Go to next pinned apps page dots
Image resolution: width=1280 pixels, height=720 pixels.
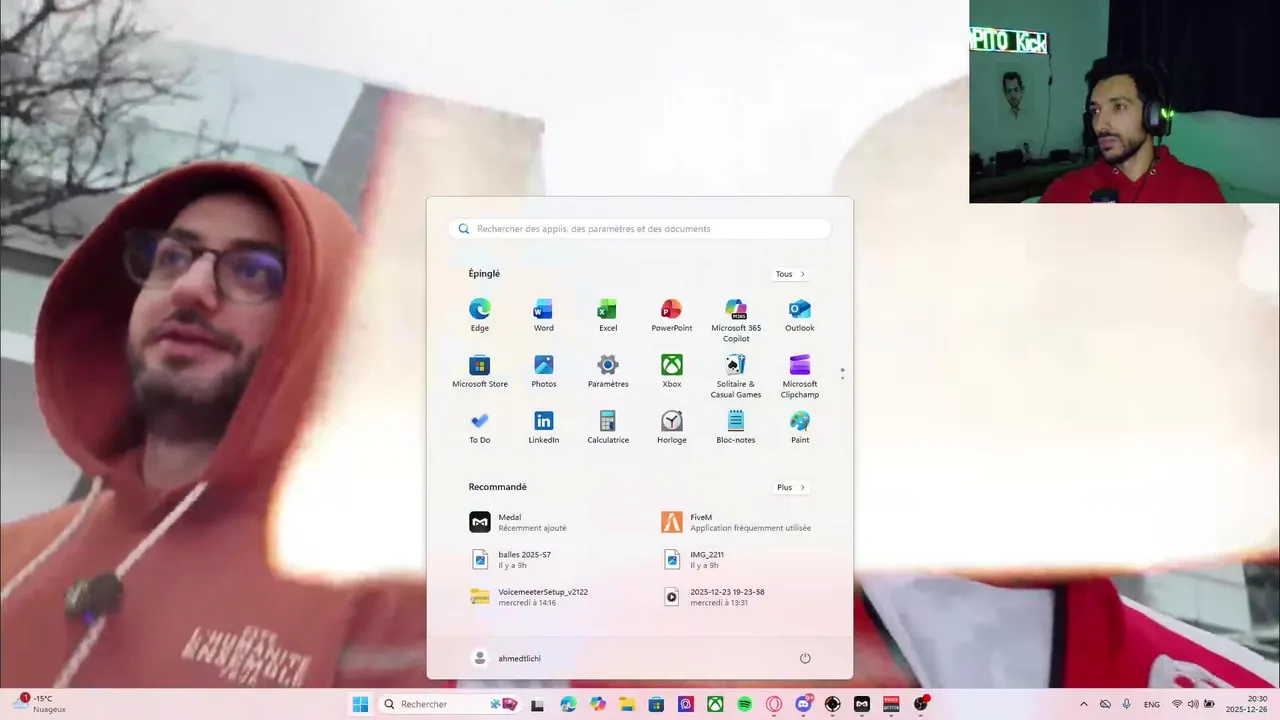[842, 374]
